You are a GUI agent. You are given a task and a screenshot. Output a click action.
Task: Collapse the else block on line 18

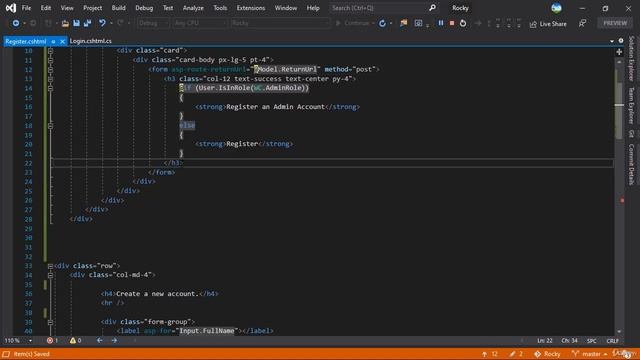50,126
